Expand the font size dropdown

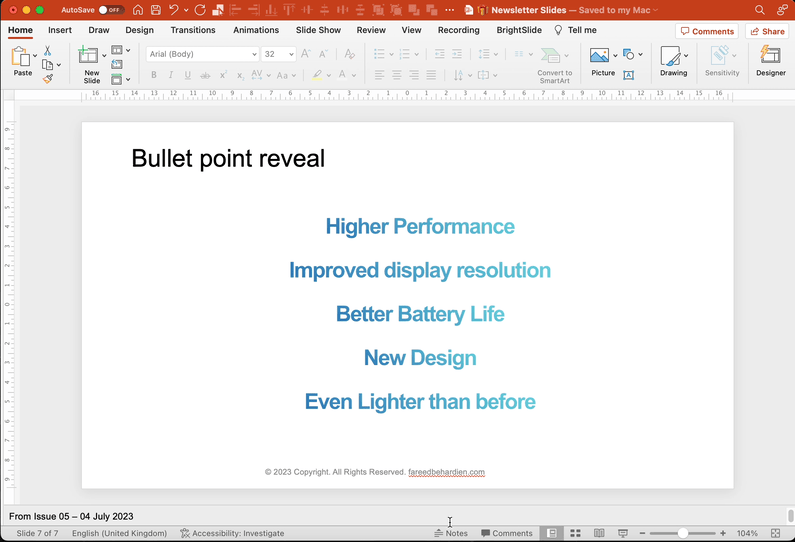pos(291,54)
